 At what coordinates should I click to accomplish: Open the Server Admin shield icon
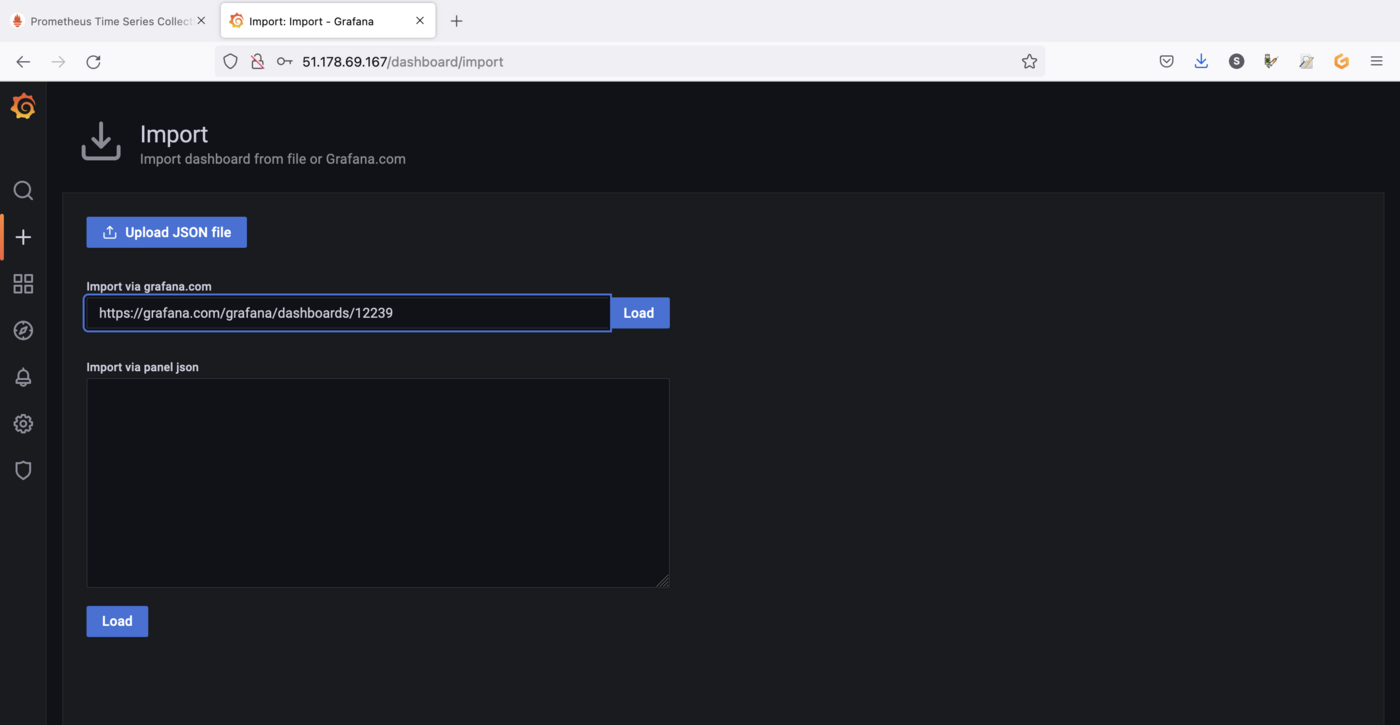(x=23, y=470)
